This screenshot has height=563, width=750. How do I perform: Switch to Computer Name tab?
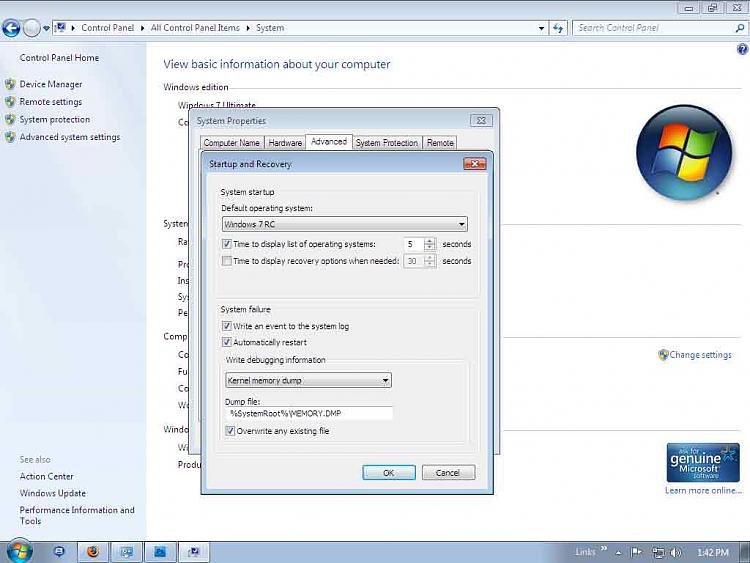231,143
